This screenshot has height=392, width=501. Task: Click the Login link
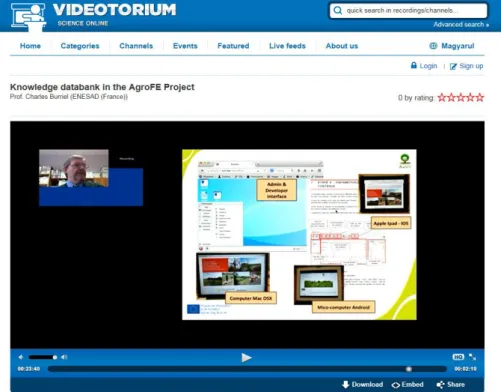click(428, 66)
